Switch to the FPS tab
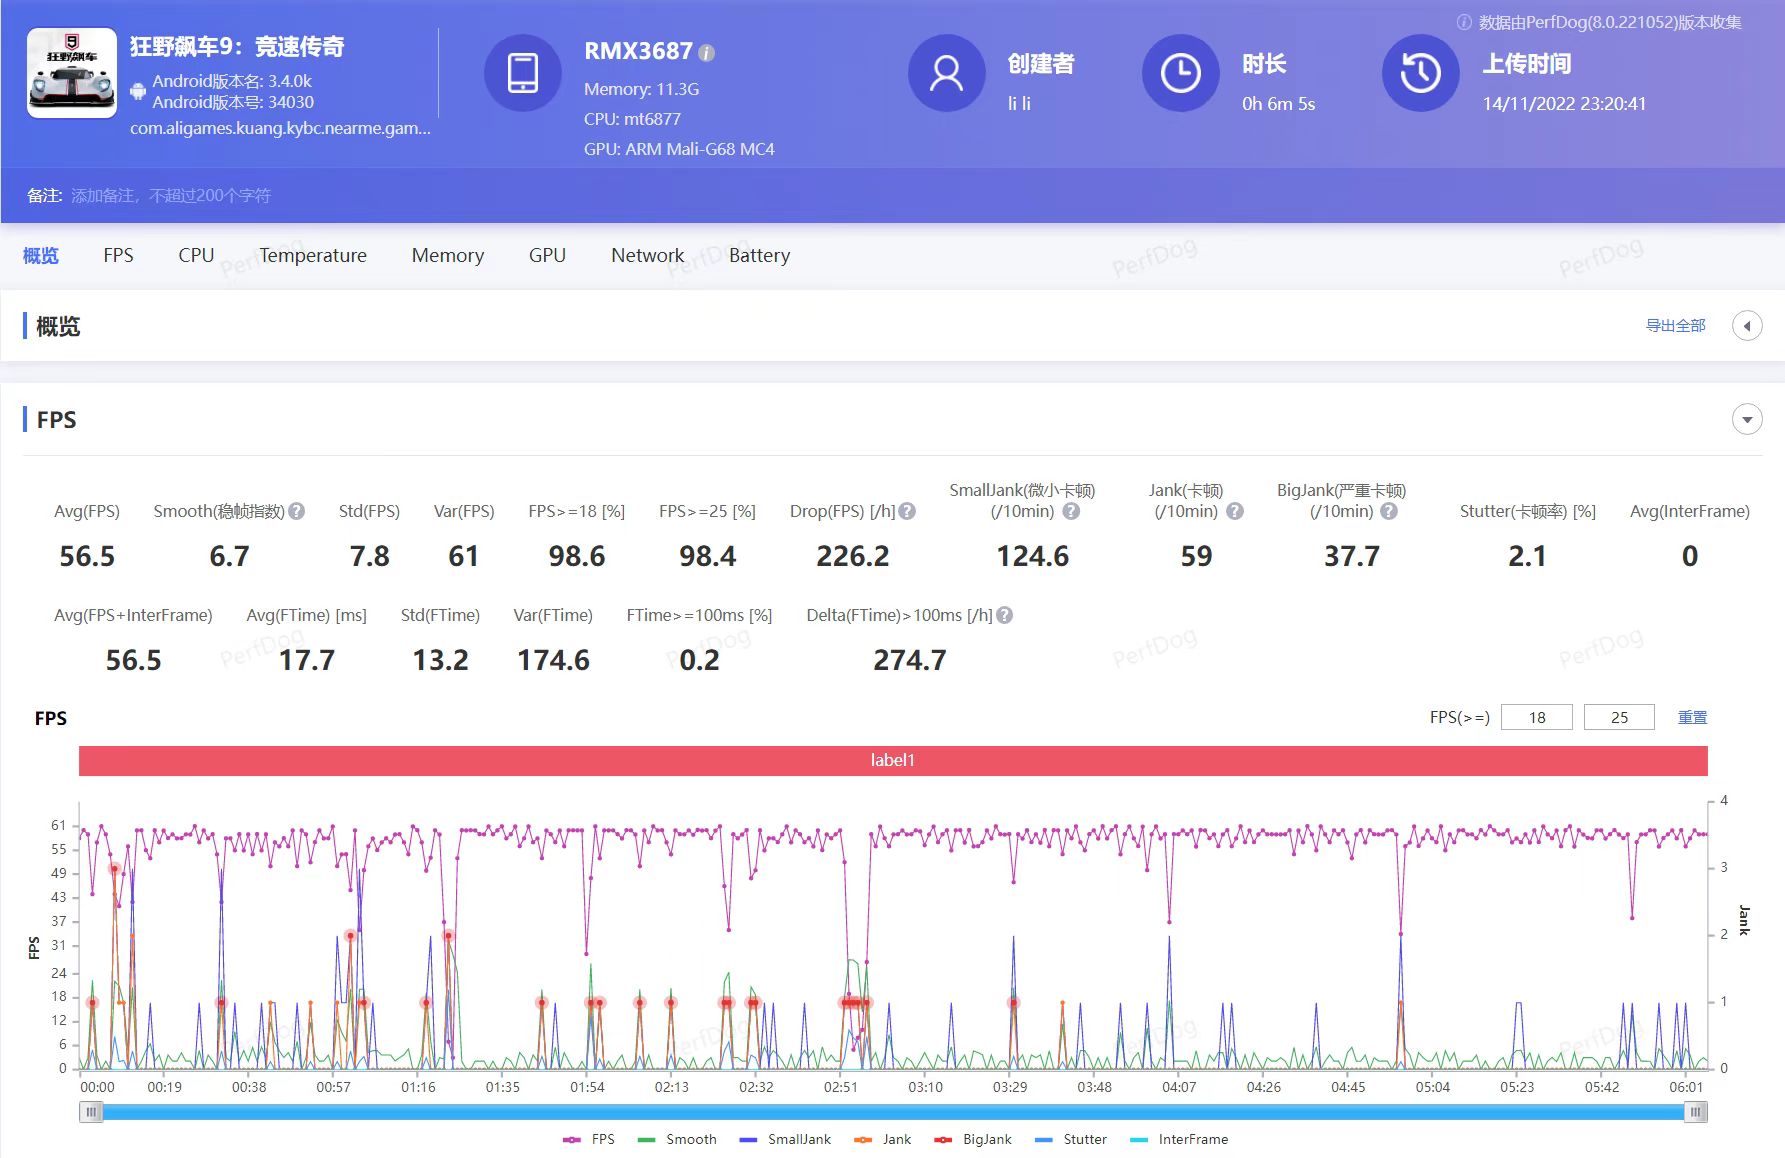This screenshot has width=1785, height=1158. (118, 255)
